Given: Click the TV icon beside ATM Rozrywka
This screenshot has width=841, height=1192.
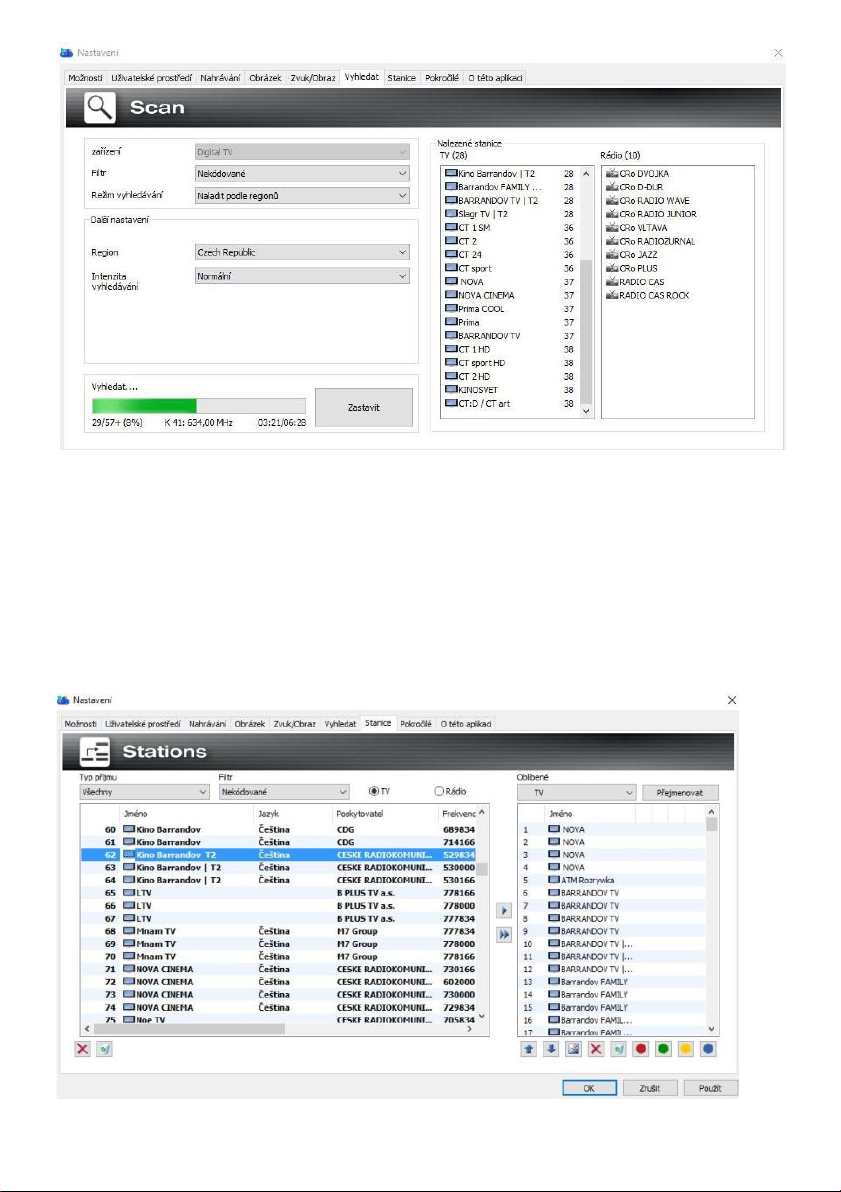Looking at the screenshot, I should [554, 880].
